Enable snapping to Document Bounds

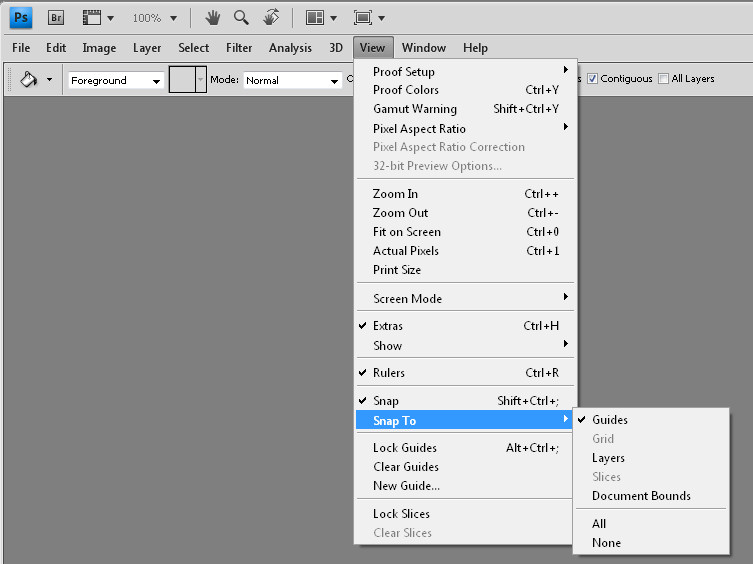[x=651, y=496]
